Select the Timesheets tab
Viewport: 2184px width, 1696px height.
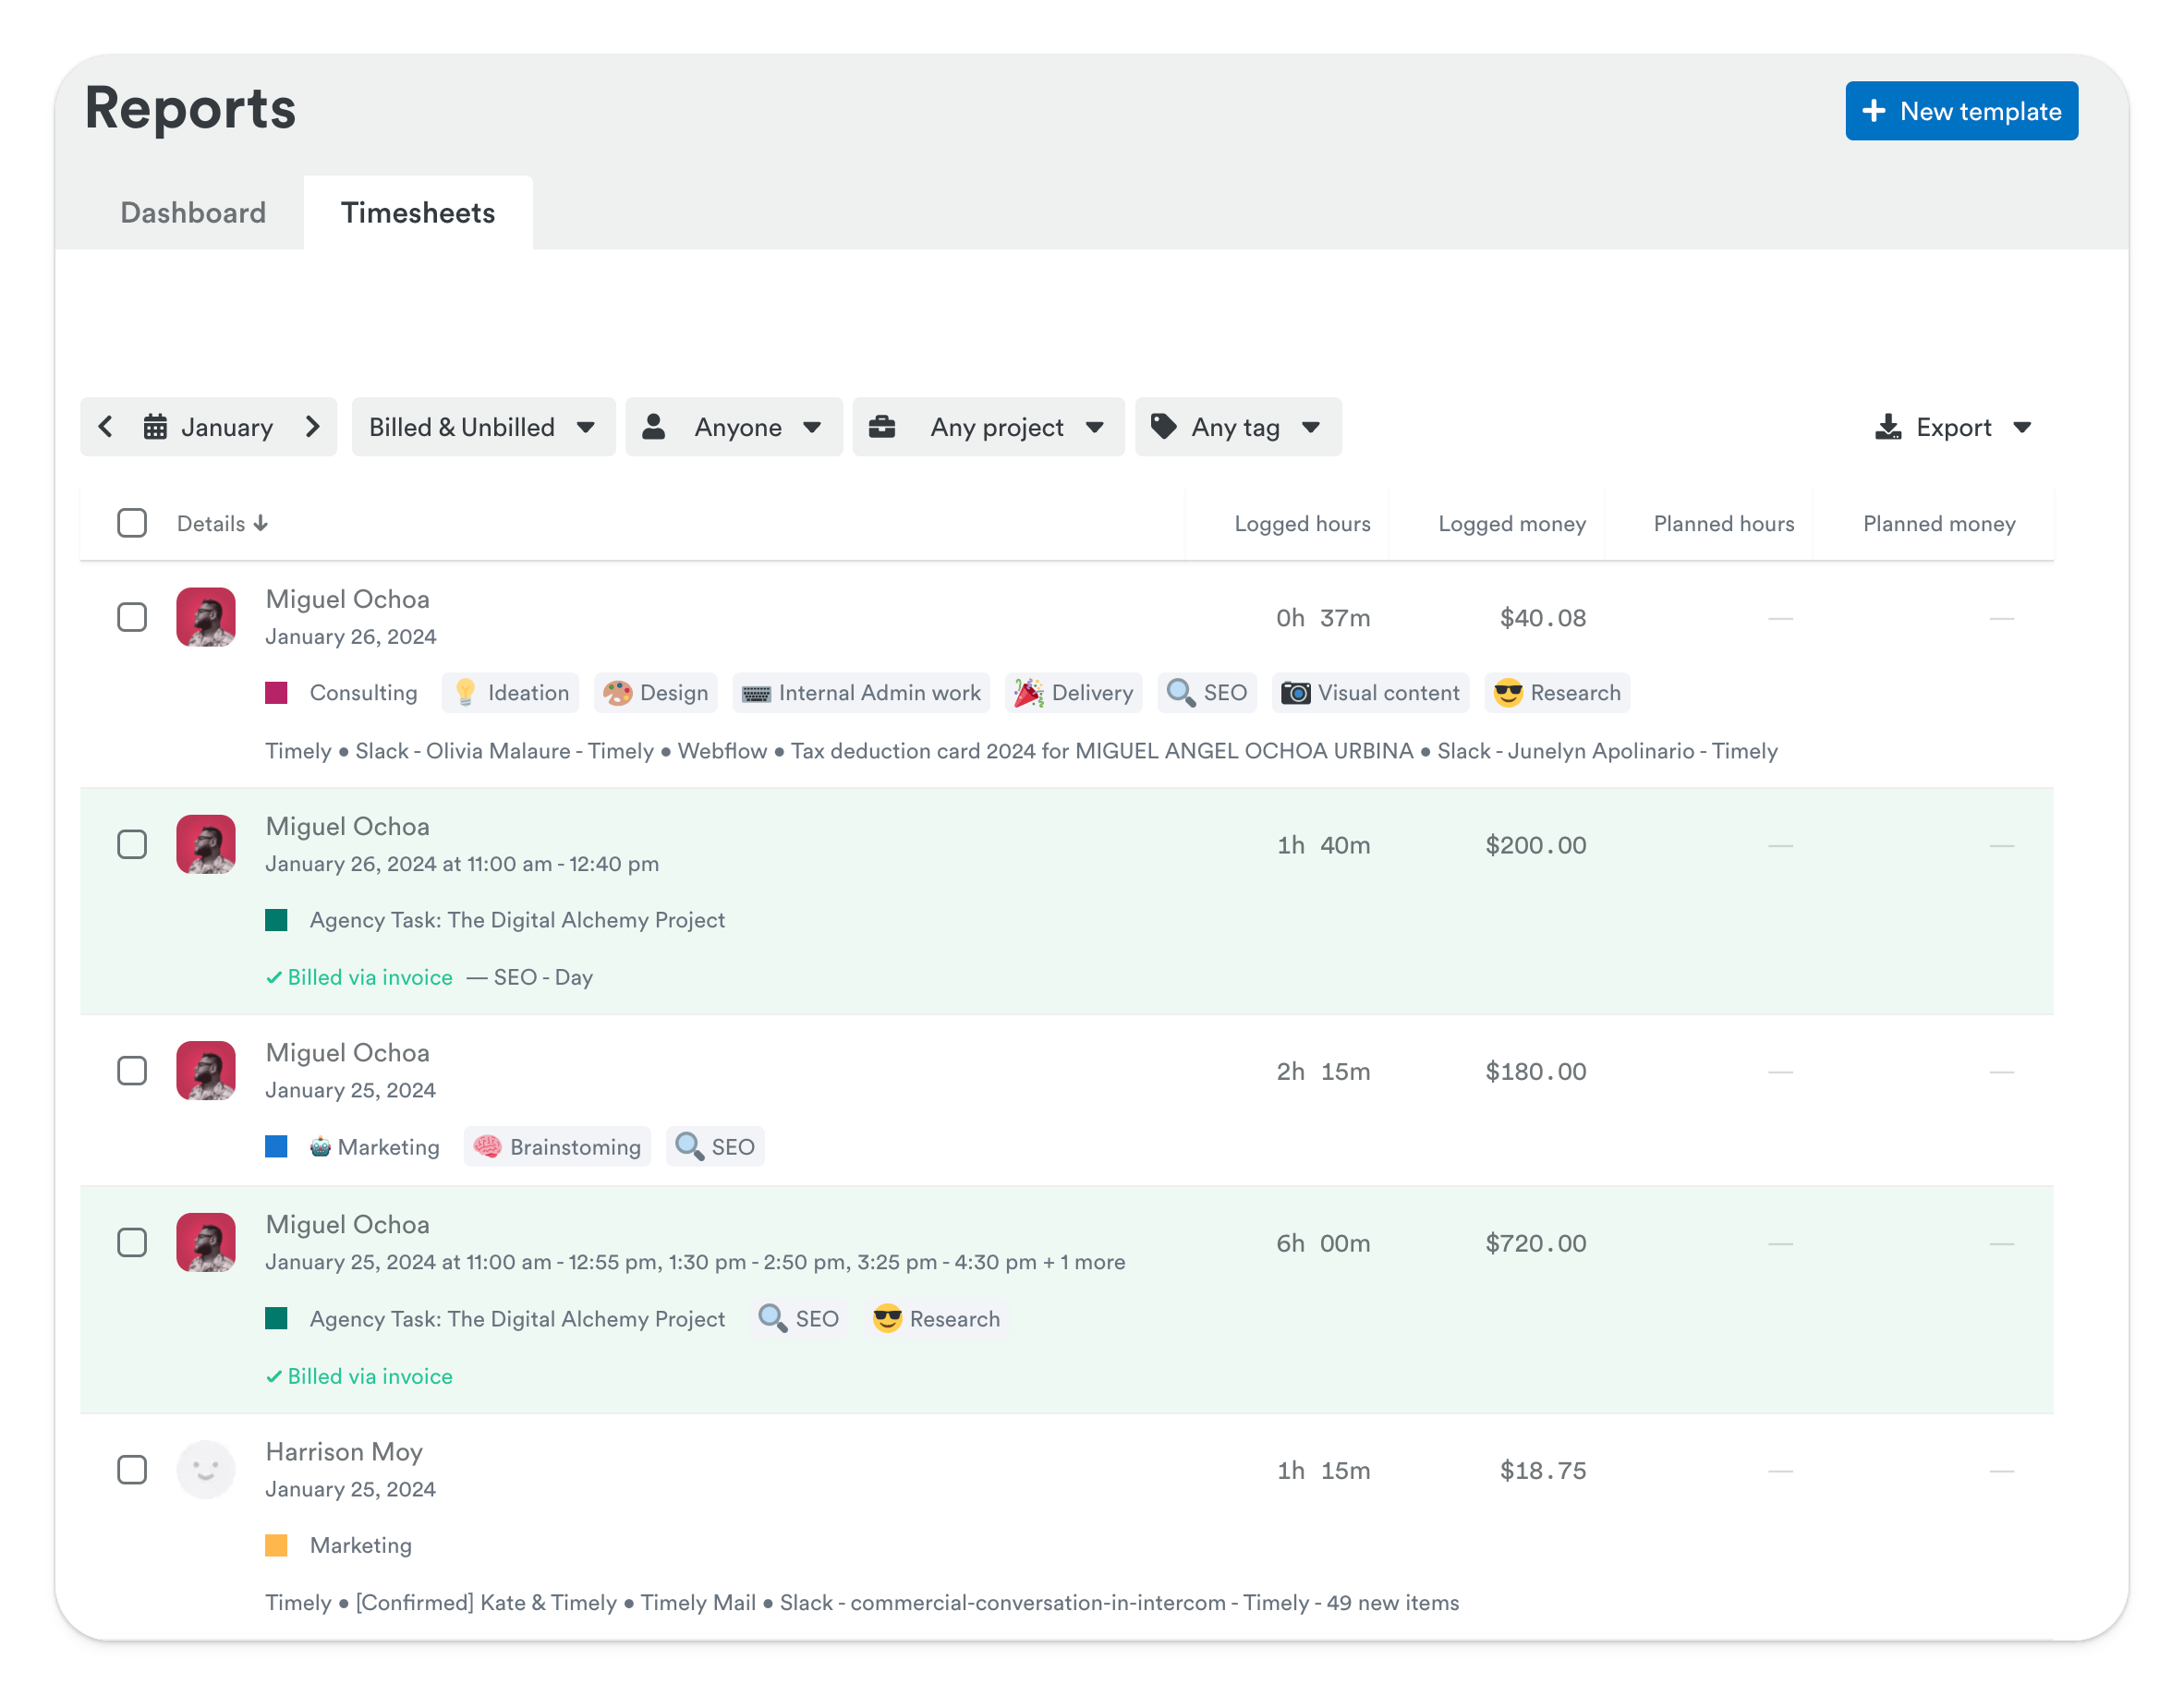tap(419, 212)
